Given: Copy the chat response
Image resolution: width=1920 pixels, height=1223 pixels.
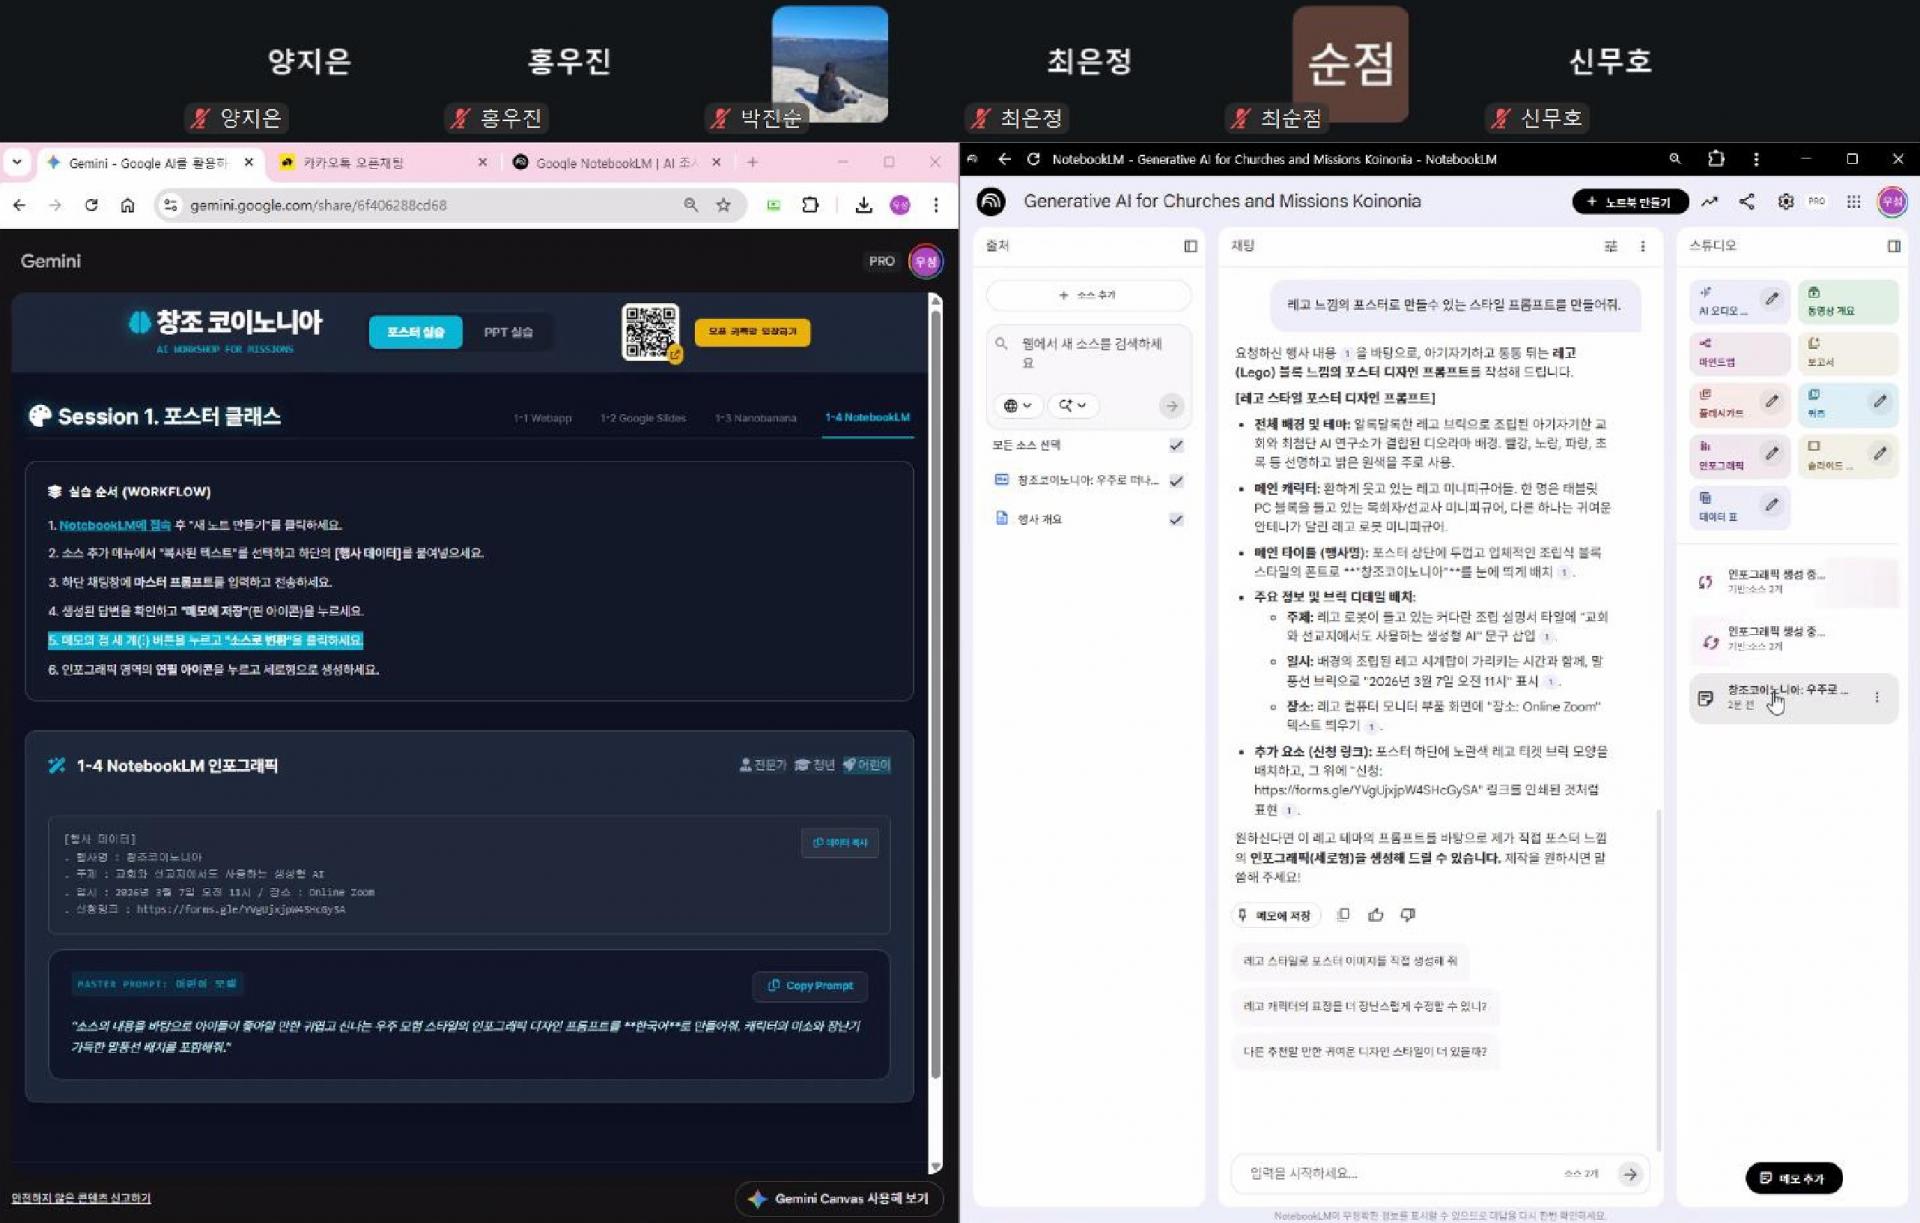Looking at the screenshot, I should (x=1343, y=915).
